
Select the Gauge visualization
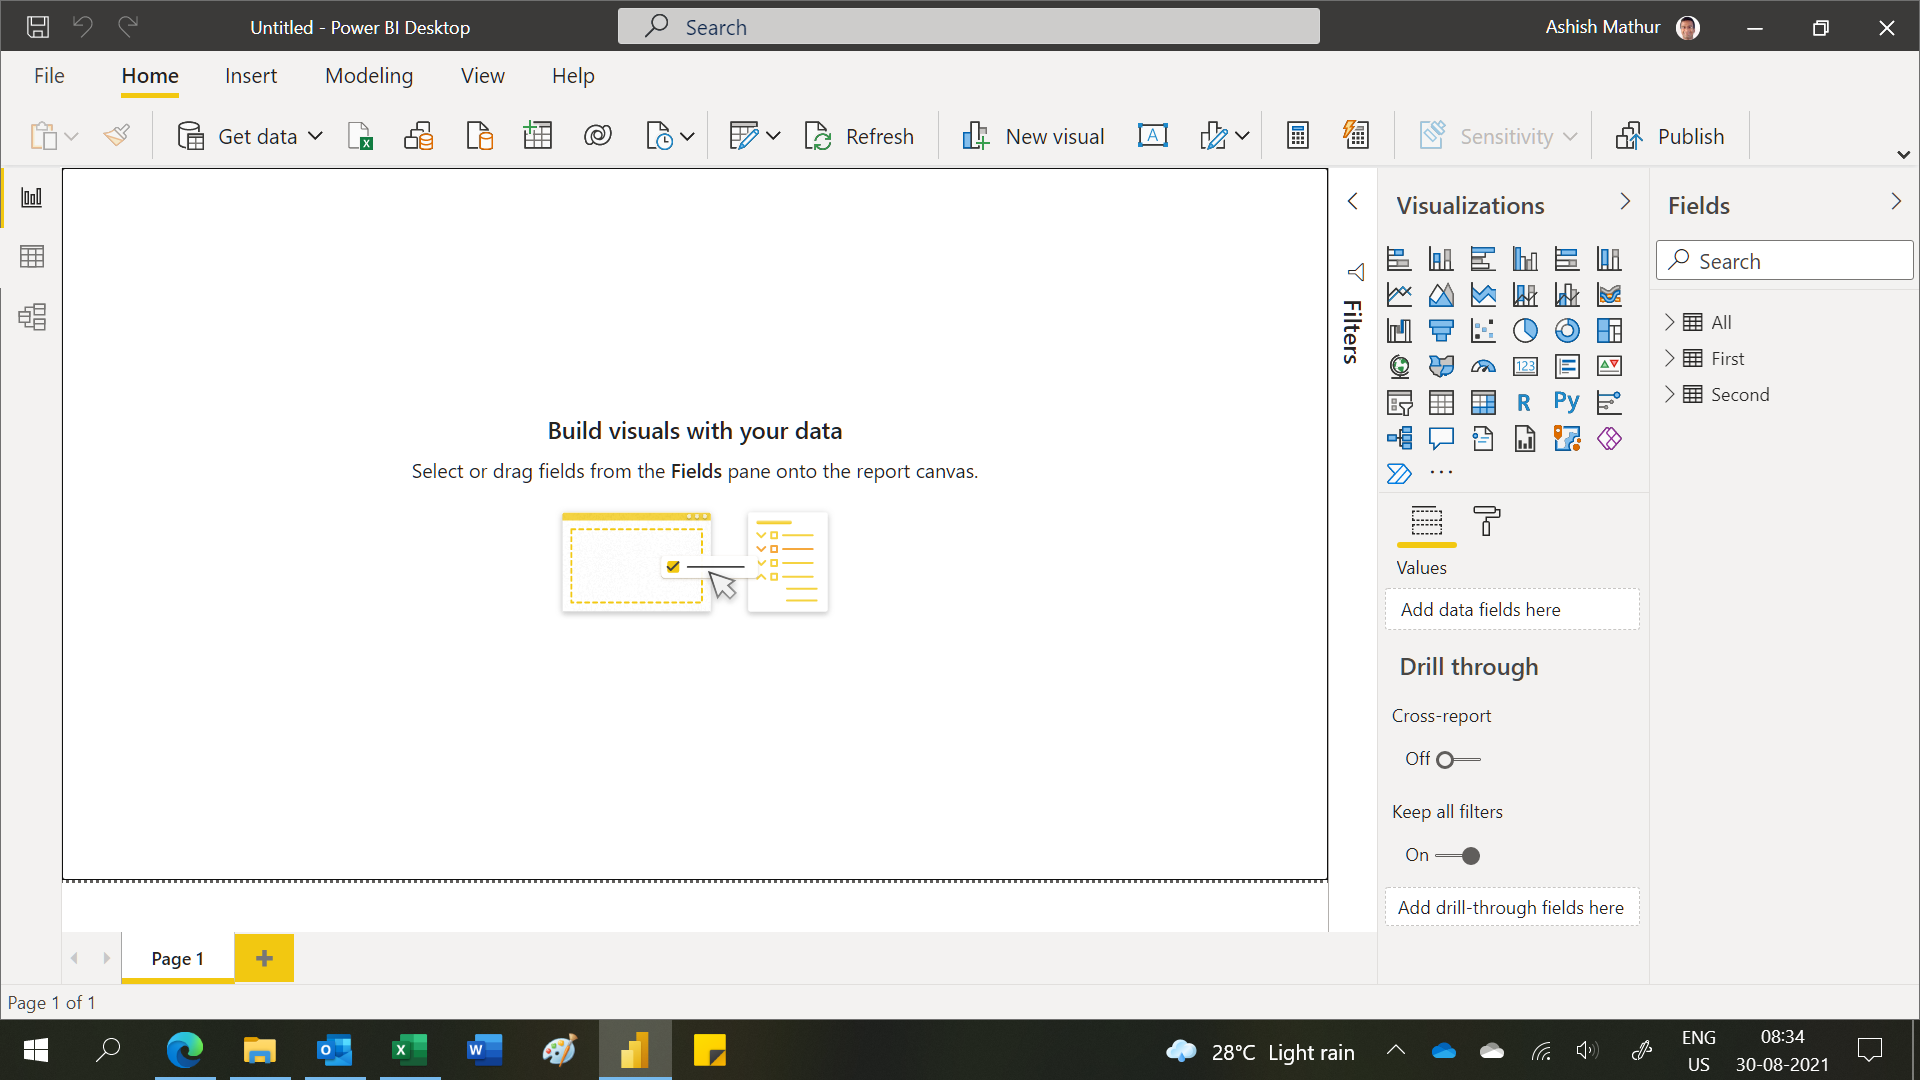1483,367
